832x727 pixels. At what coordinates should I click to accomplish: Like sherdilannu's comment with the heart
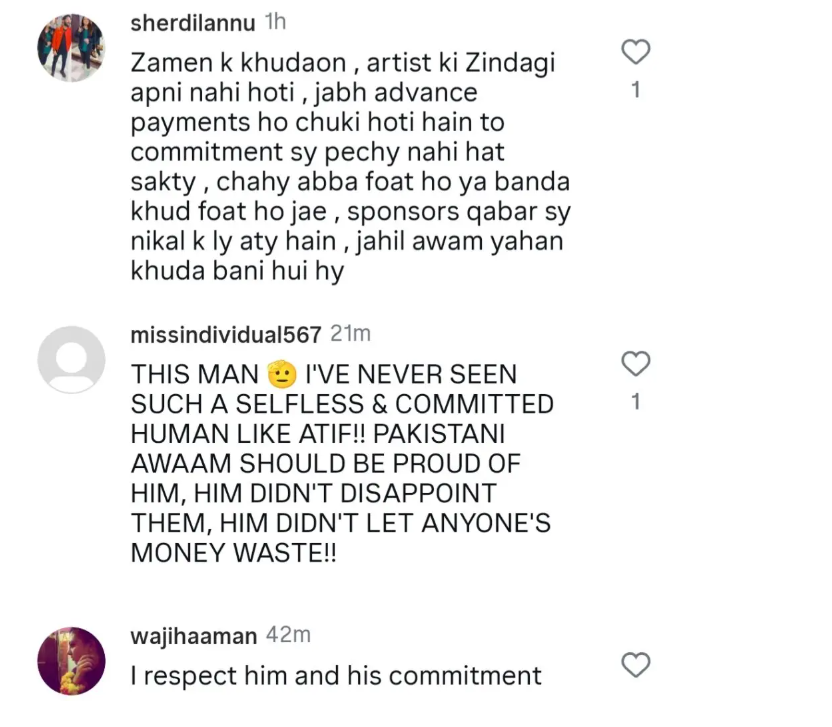636,51
